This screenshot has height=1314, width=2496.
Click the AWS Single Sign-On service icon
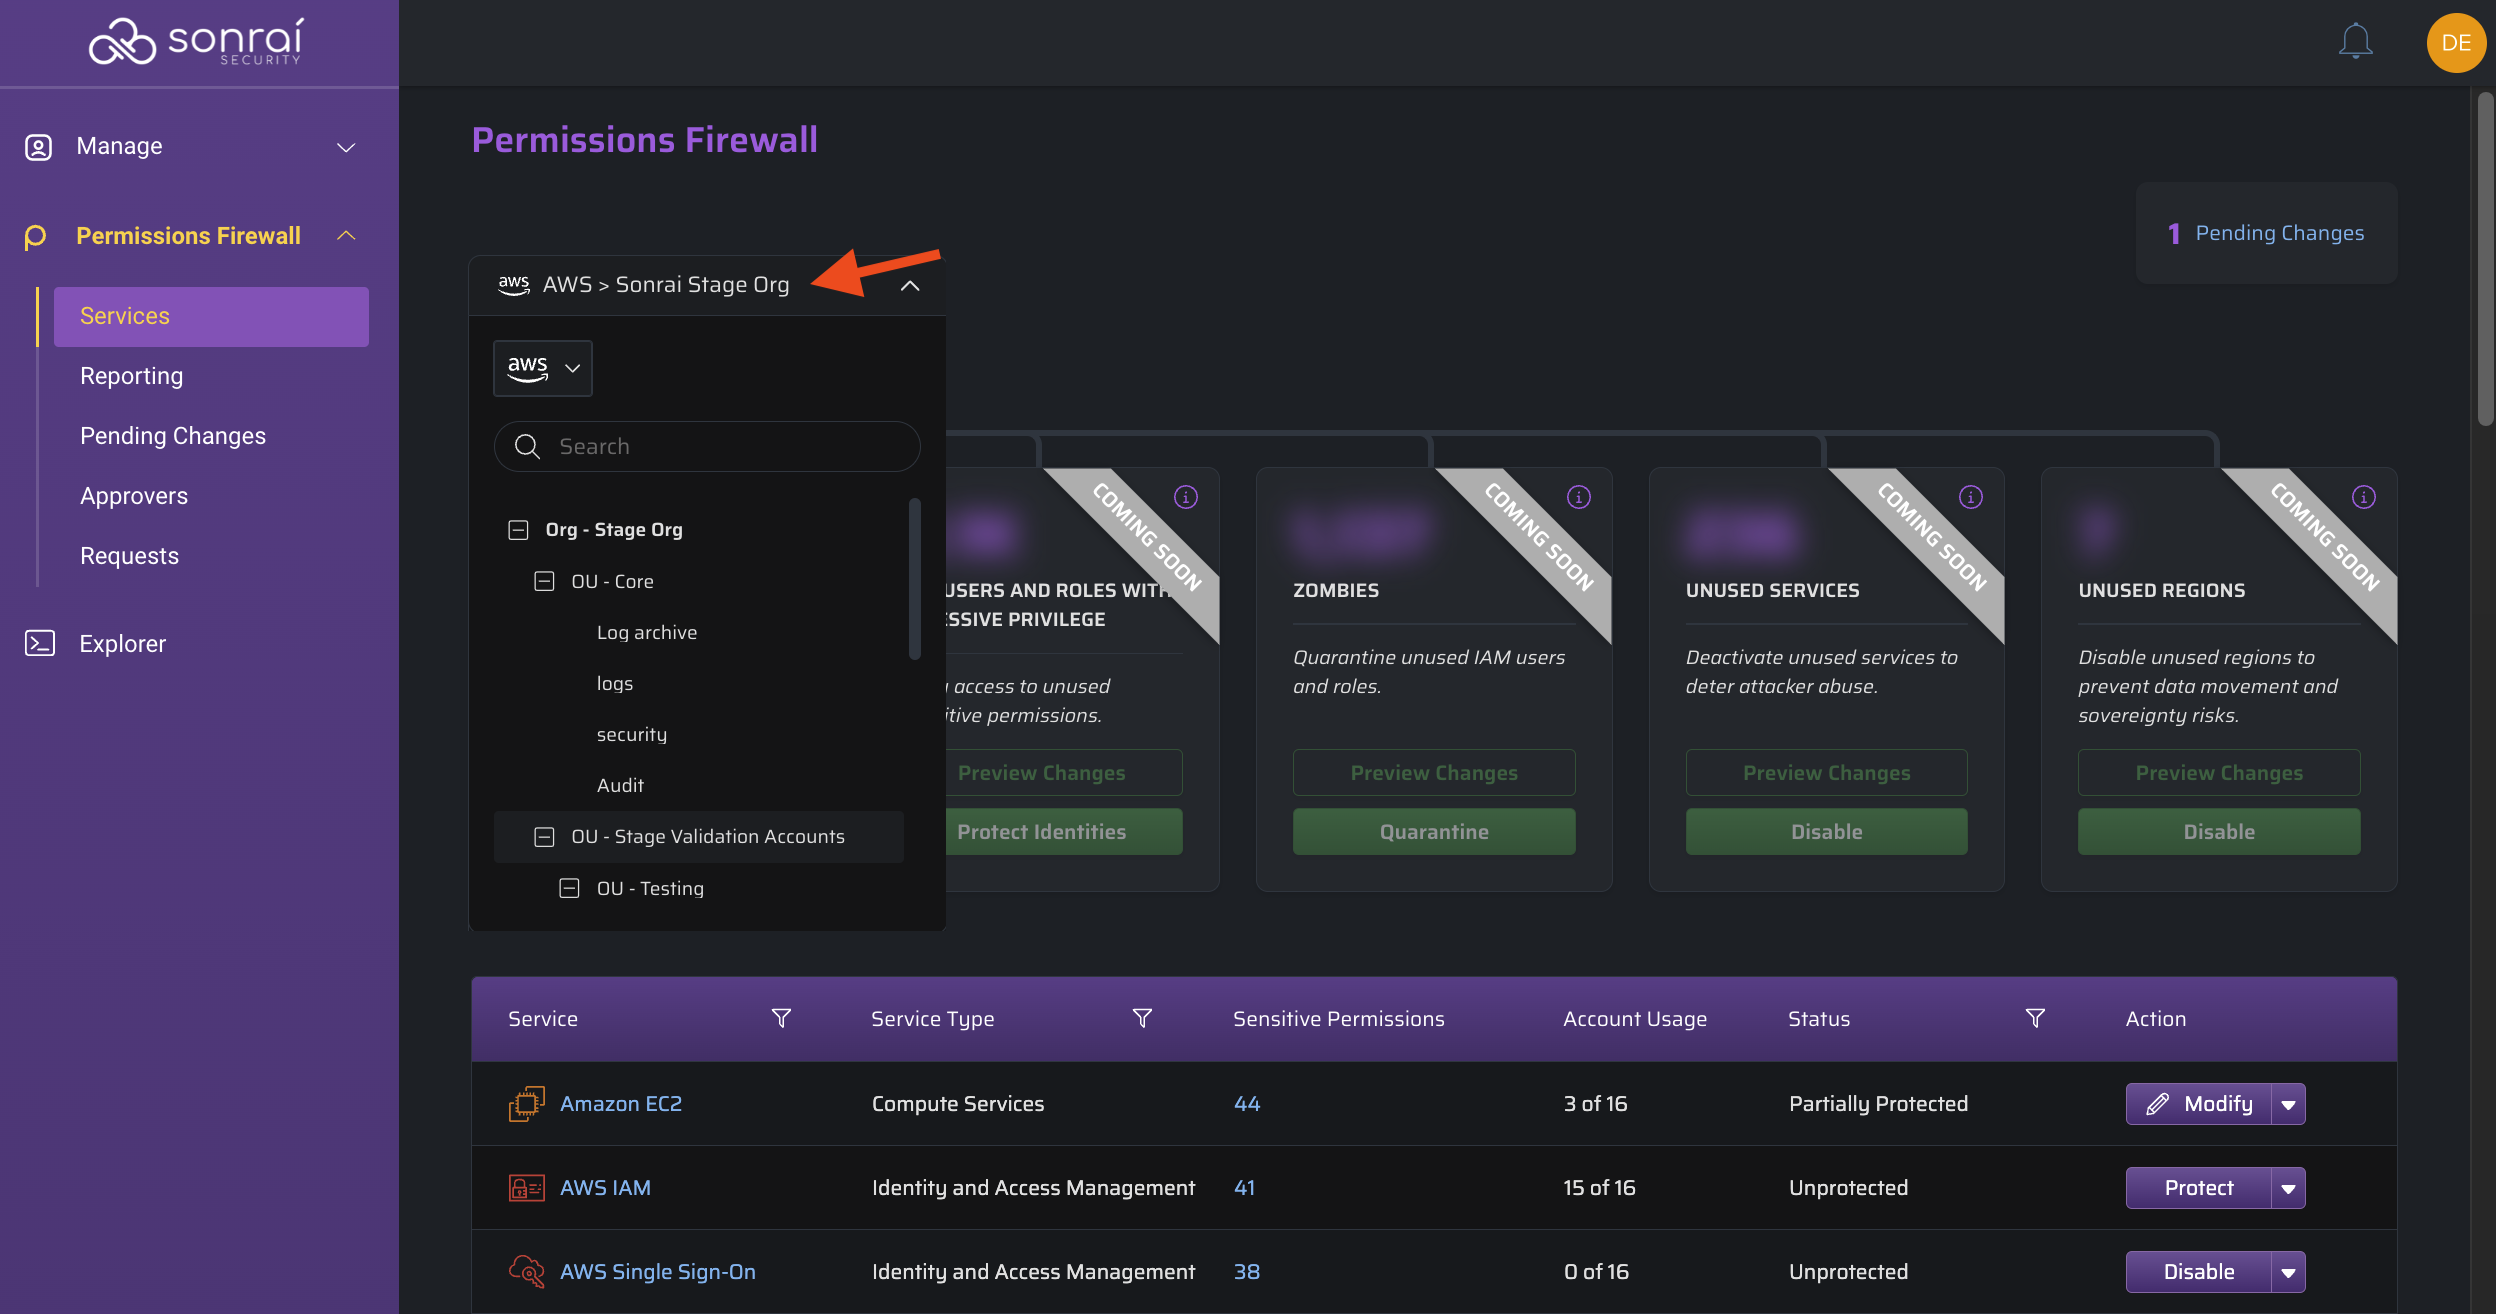tap(527, 1271)
